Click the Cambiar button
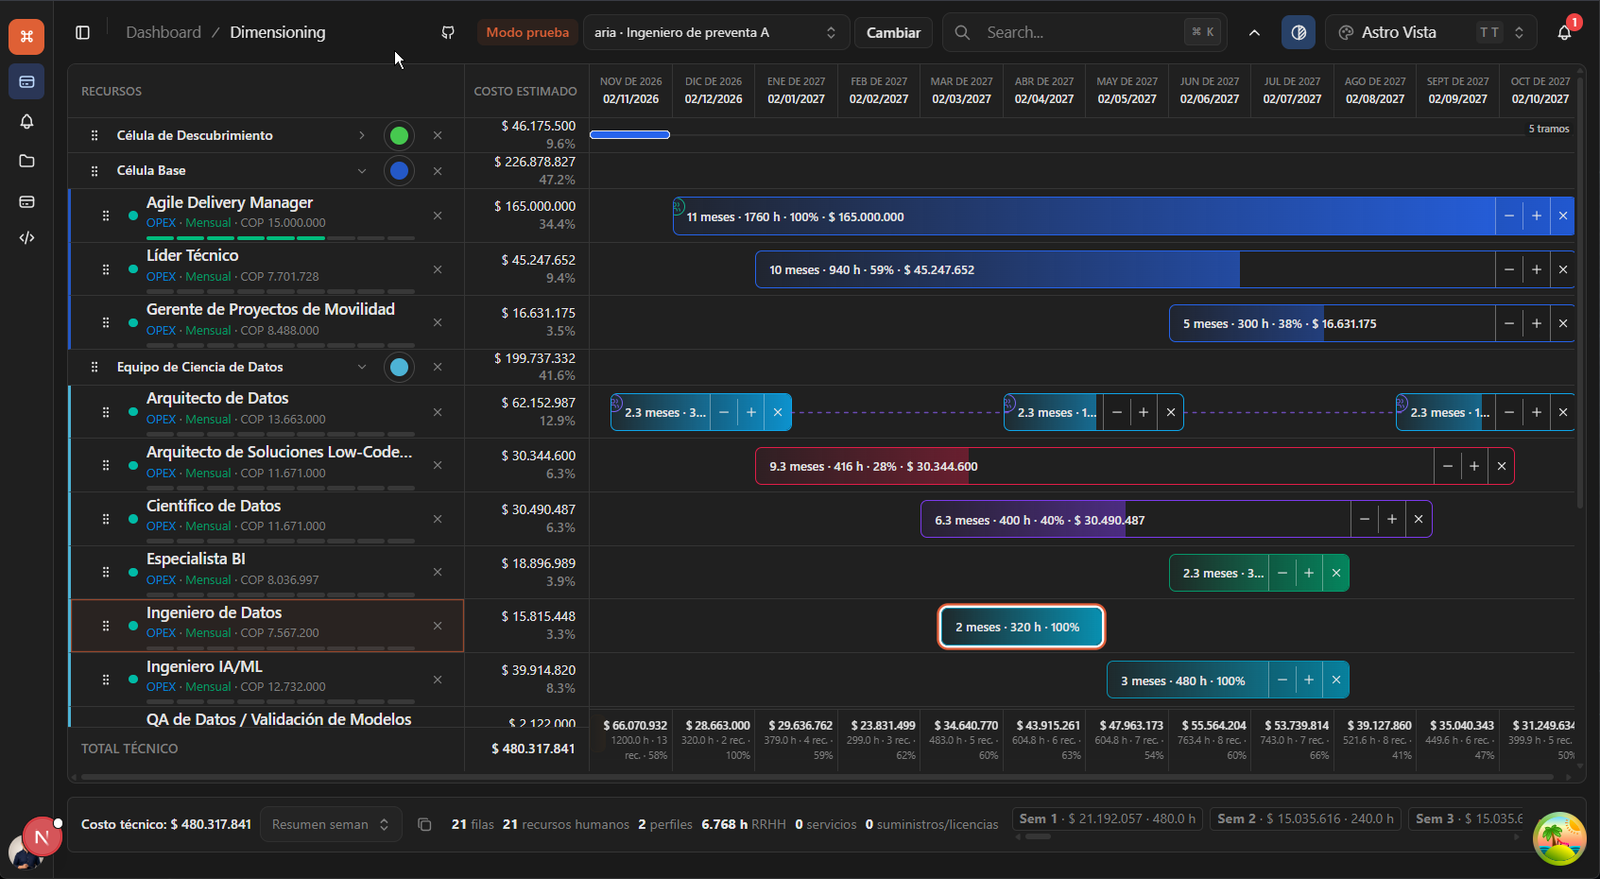 pyautogui.click(x=893, y=32)
